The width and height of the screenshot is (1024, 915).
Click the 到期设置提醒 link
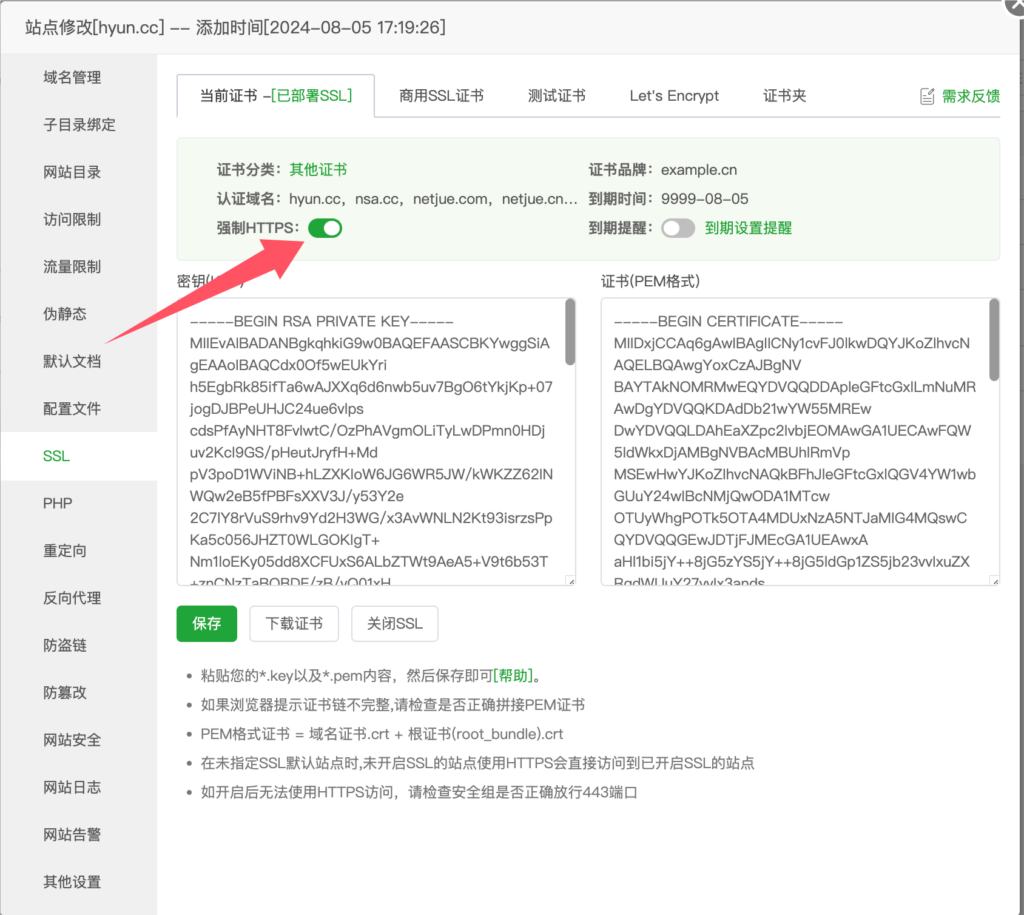click(x=748, y=228)
